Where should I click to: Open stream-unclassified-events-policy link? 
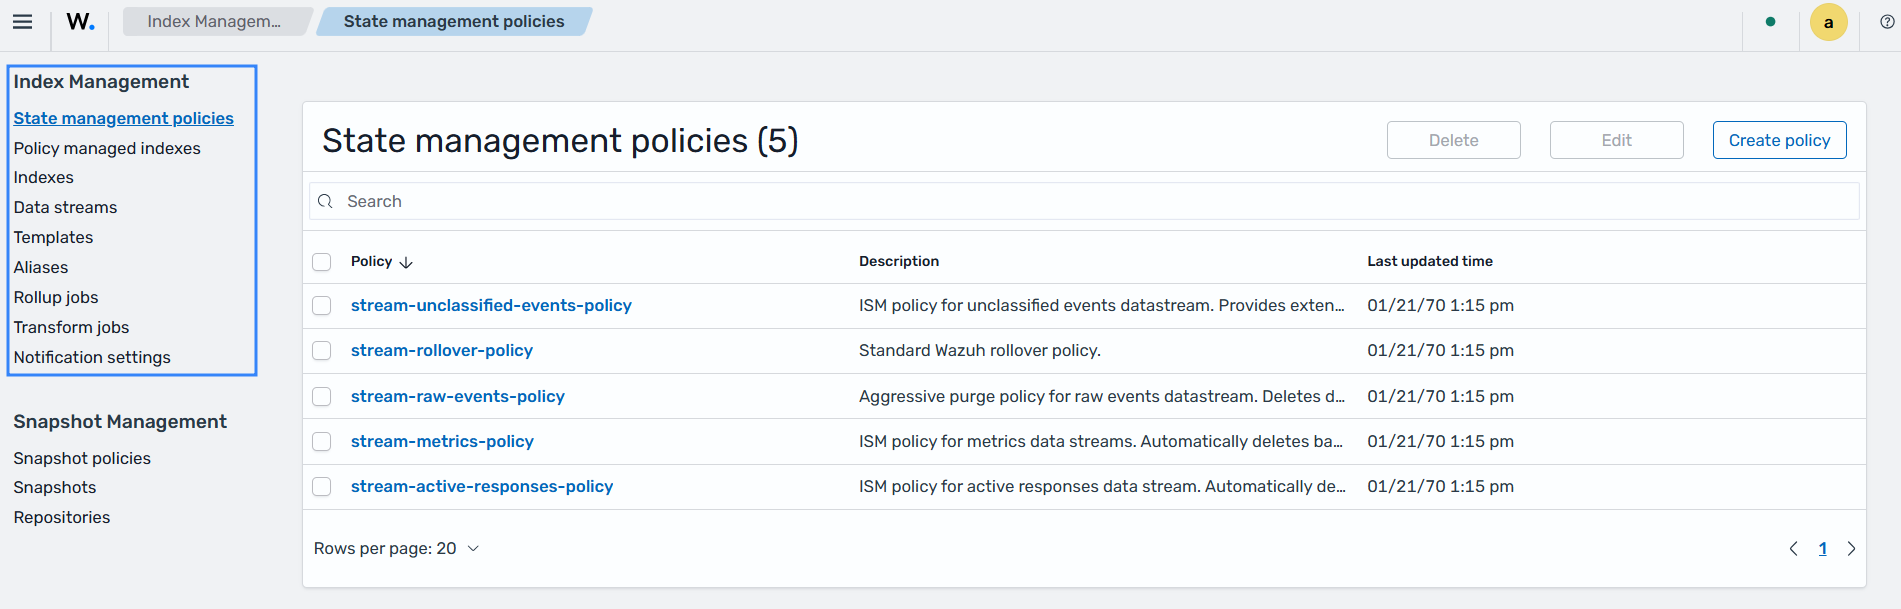pyautogui.click(x=491, y=305)
